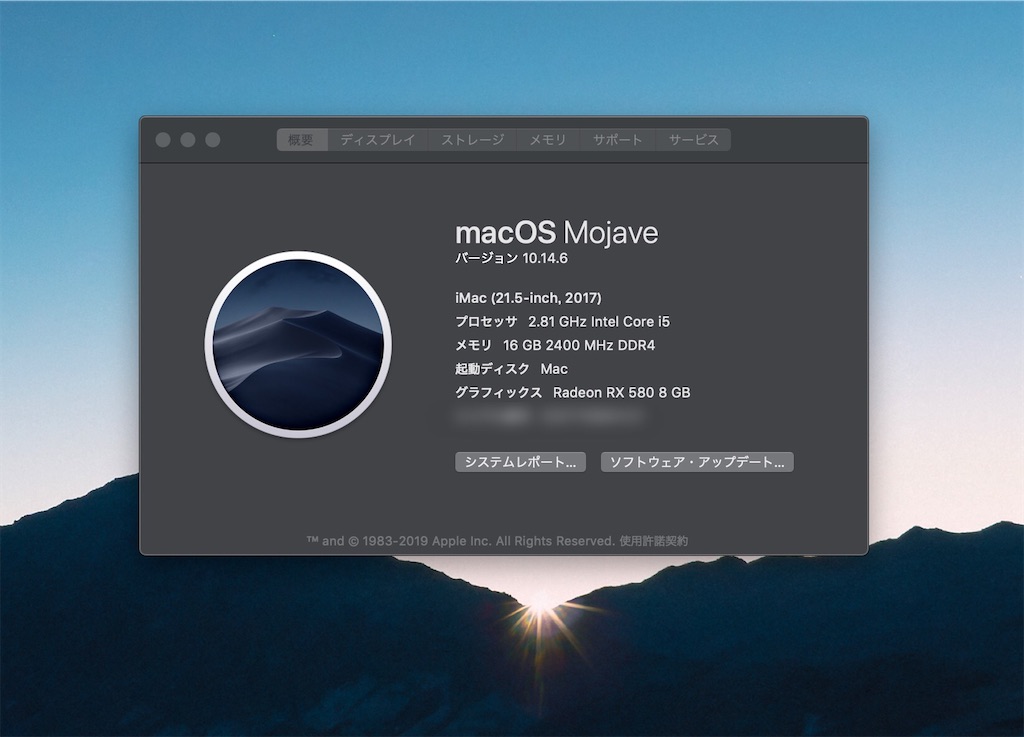Close the About This Mac window
Viewport: 1024px width, 737px height.
[163, 140]
